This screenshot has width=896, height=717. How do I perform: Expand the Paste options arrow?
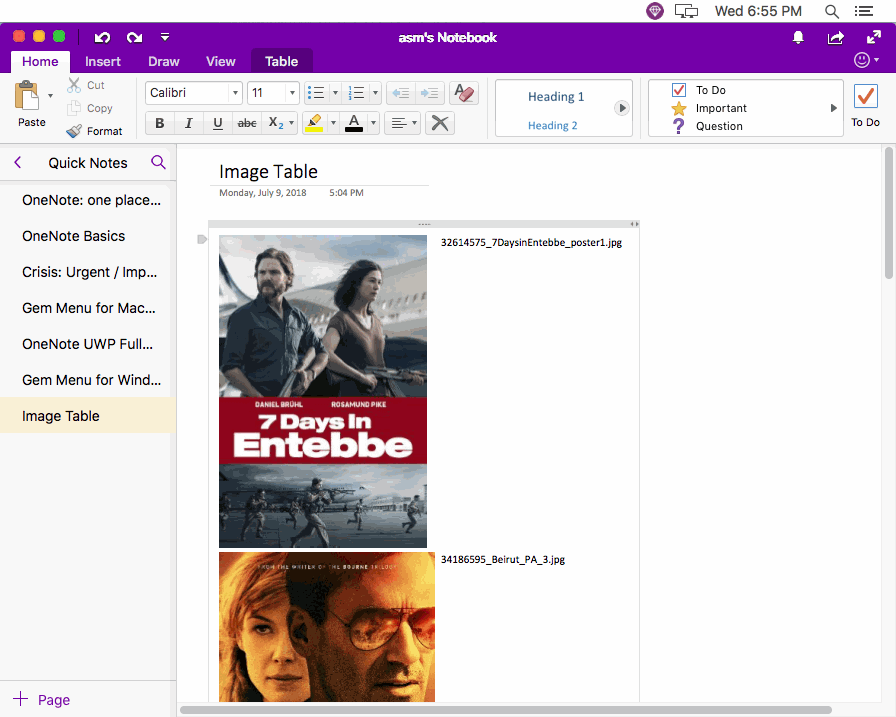pyautogui.click(x=50, y=95)
